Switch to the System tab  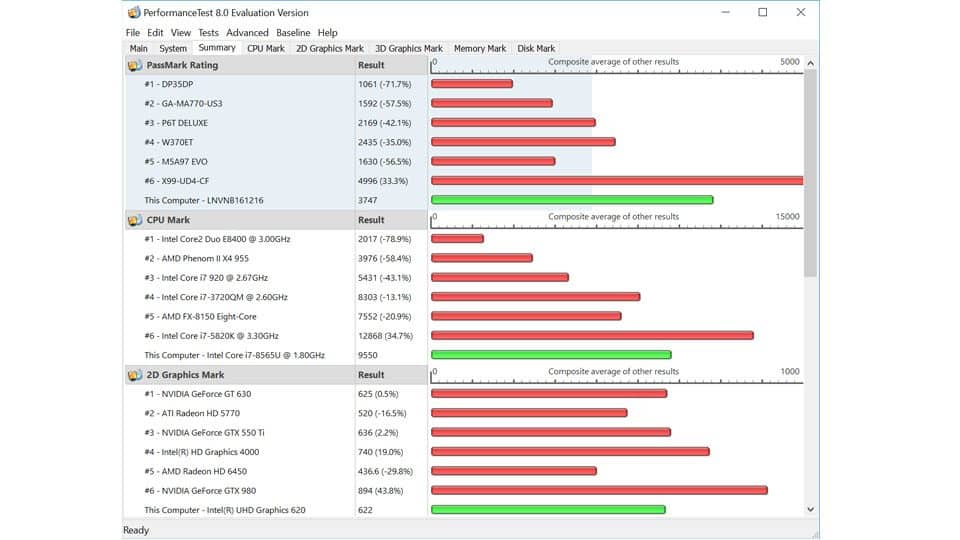173,48
